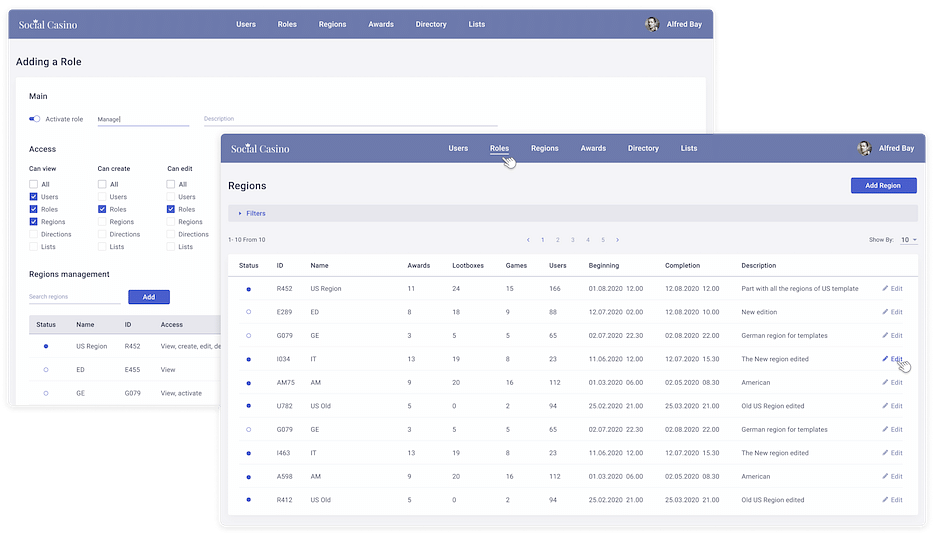Click the status dot of region U782
Viewport: 934px width, 538px height.
coord(249,406)
